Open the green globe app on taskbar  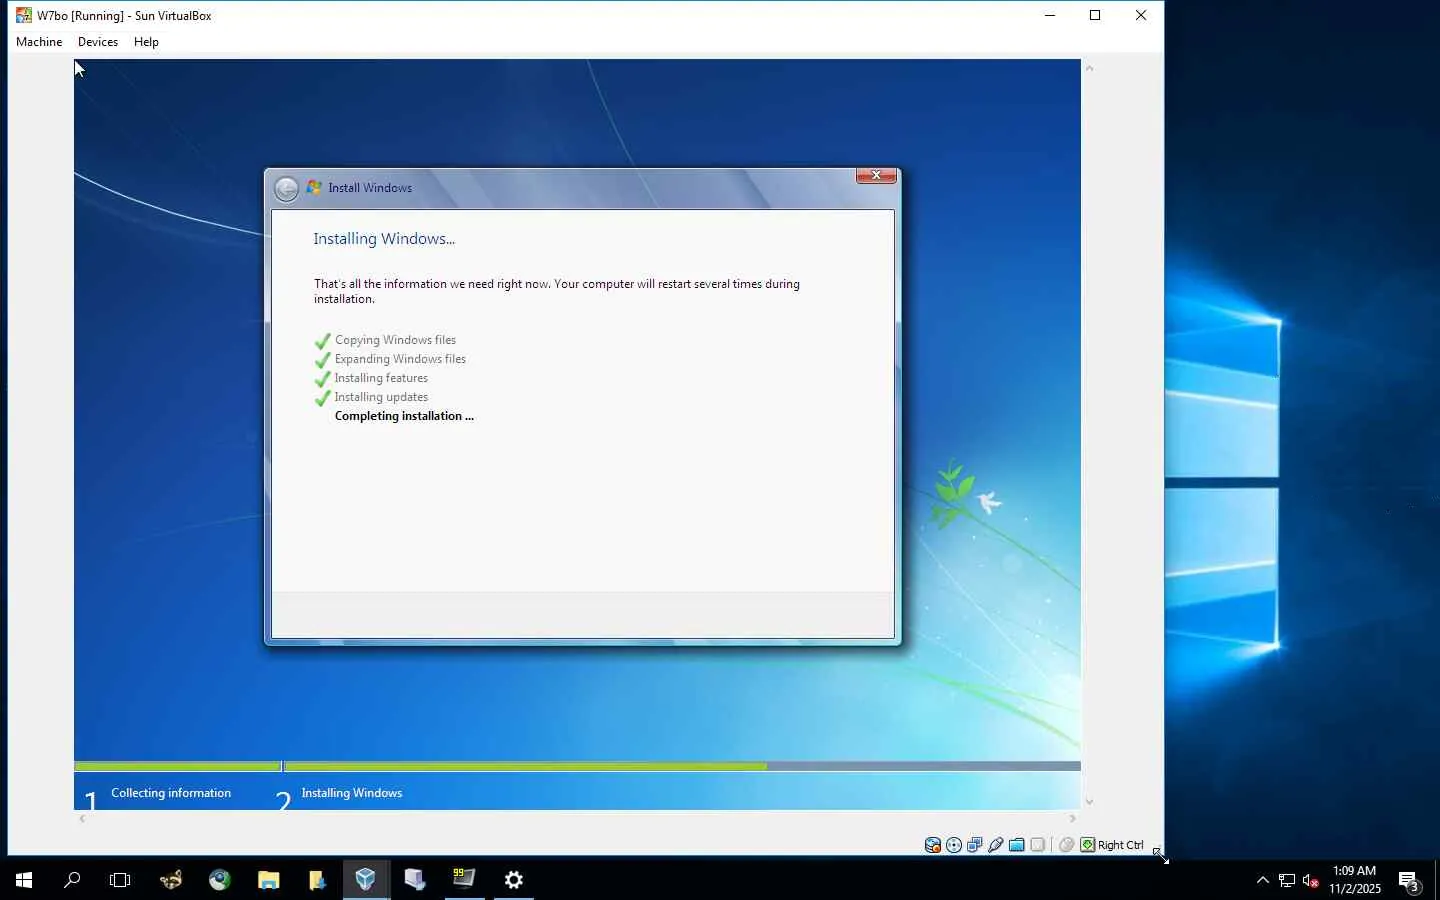click(220, 880)
